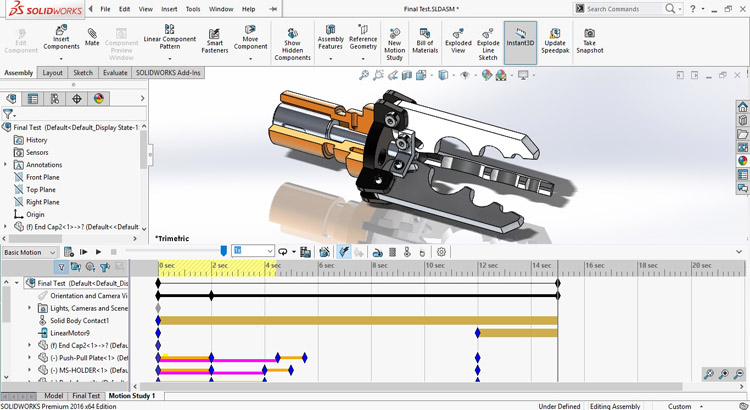The image size is (750, 410).
Task: Create a New Motion Study
Action: pos(394,44)
